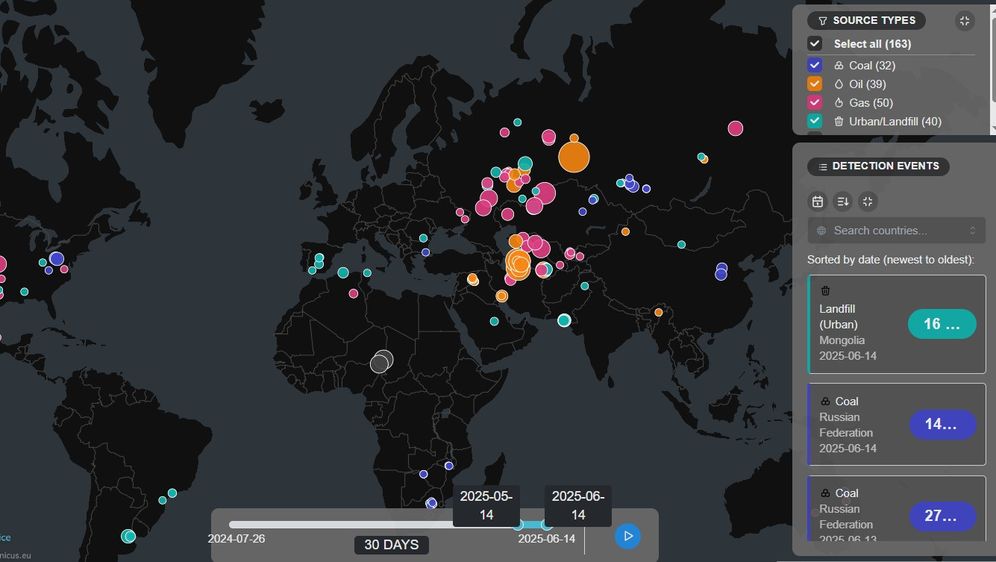Open the Mongolia Landfill detection event
The image size is (996, 562).
point(896,324)
